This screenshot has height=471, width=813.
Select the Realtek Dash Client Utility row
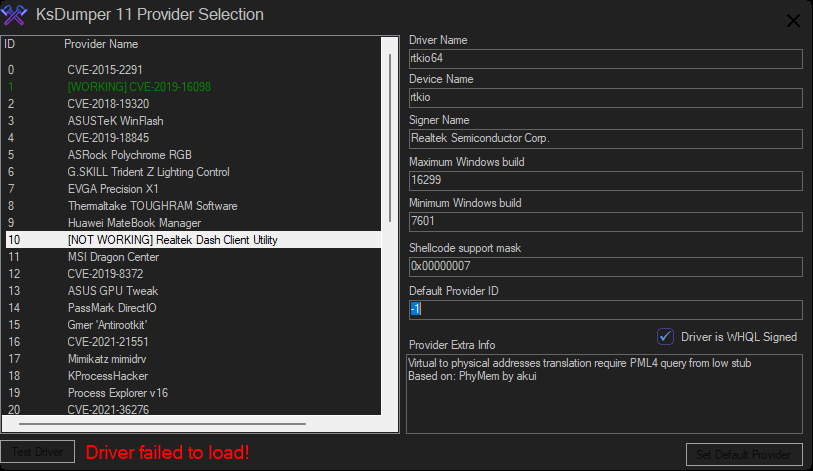[193, 240]
